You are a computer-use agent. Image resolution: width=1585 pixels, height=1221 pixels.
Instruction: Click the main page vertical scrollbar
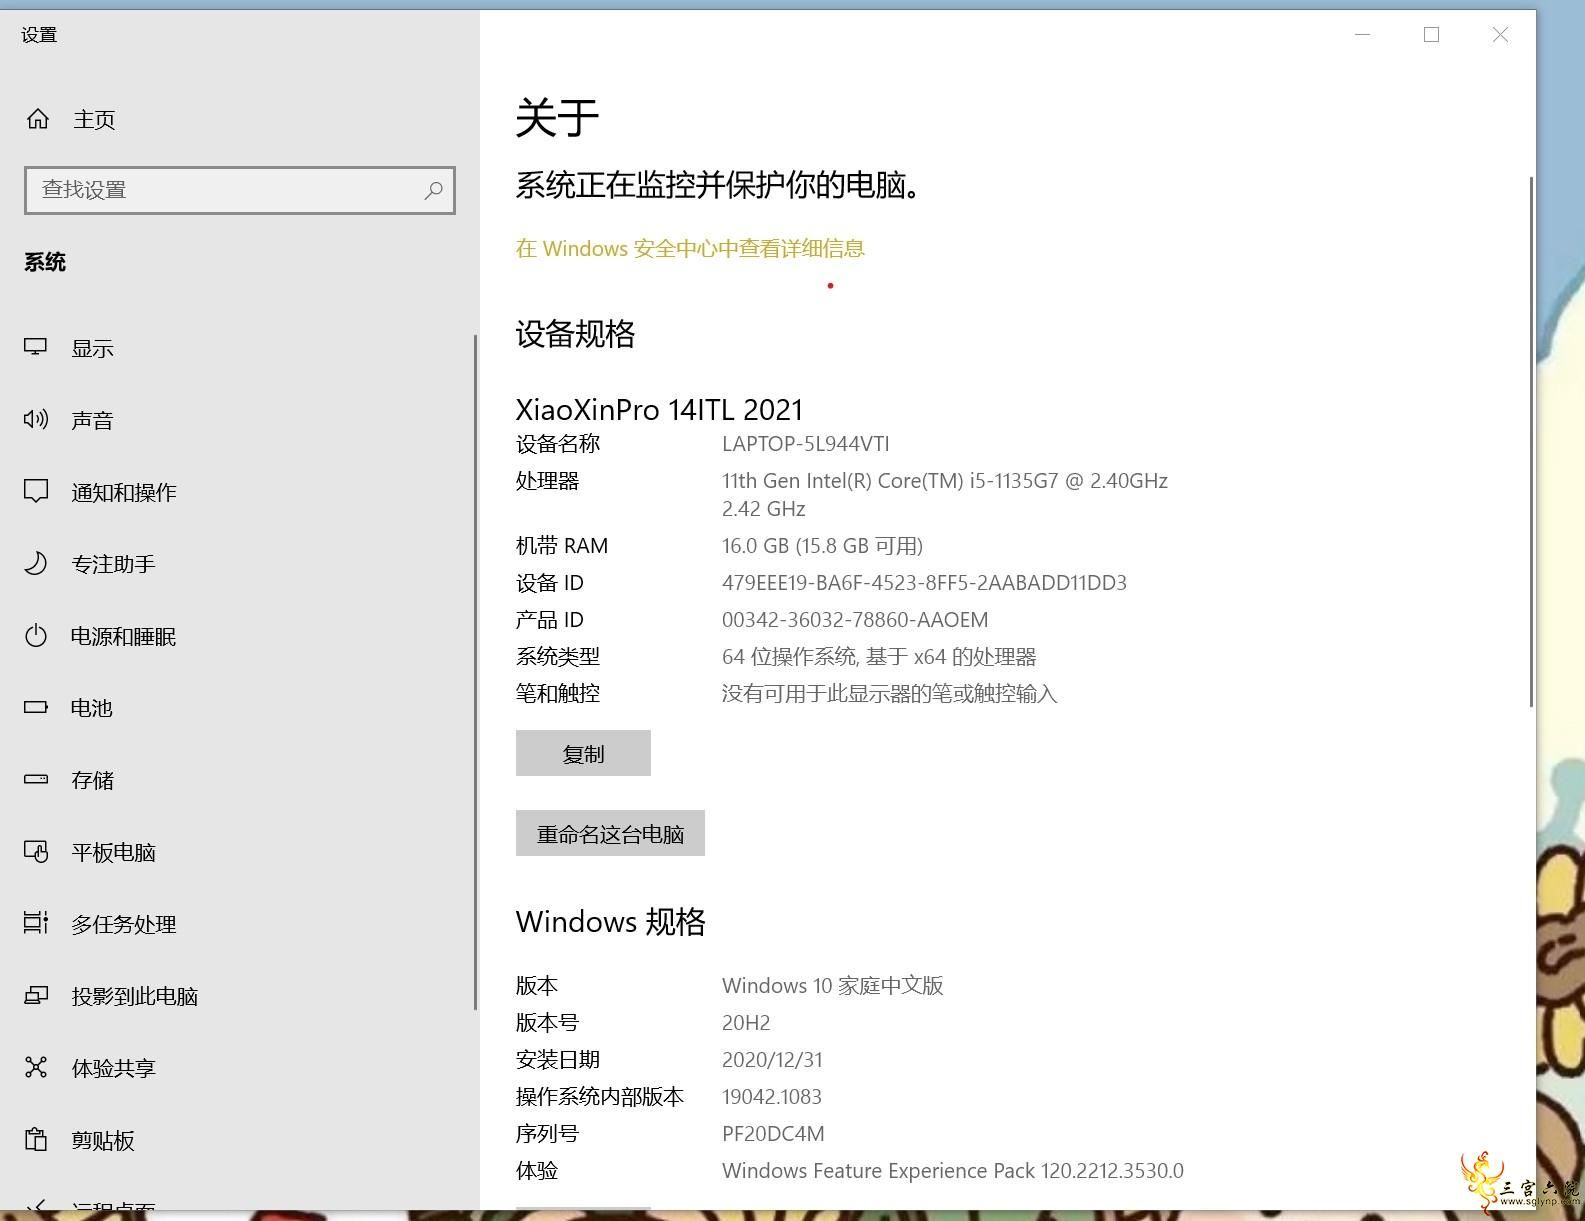[1531, 442]
